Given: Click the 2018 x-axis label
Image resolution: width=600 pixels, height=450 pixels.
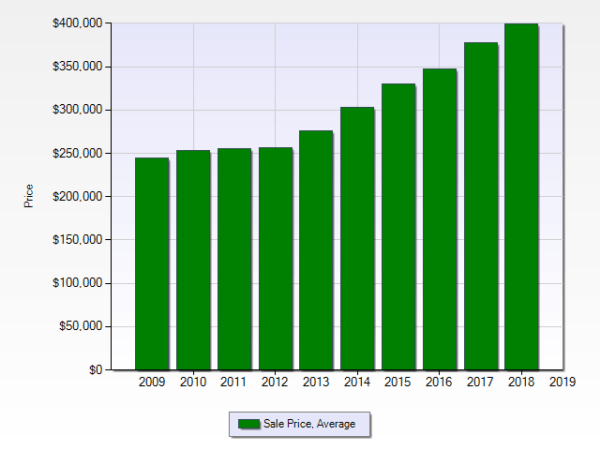Looking at the screenshot, I should [521, 382].
